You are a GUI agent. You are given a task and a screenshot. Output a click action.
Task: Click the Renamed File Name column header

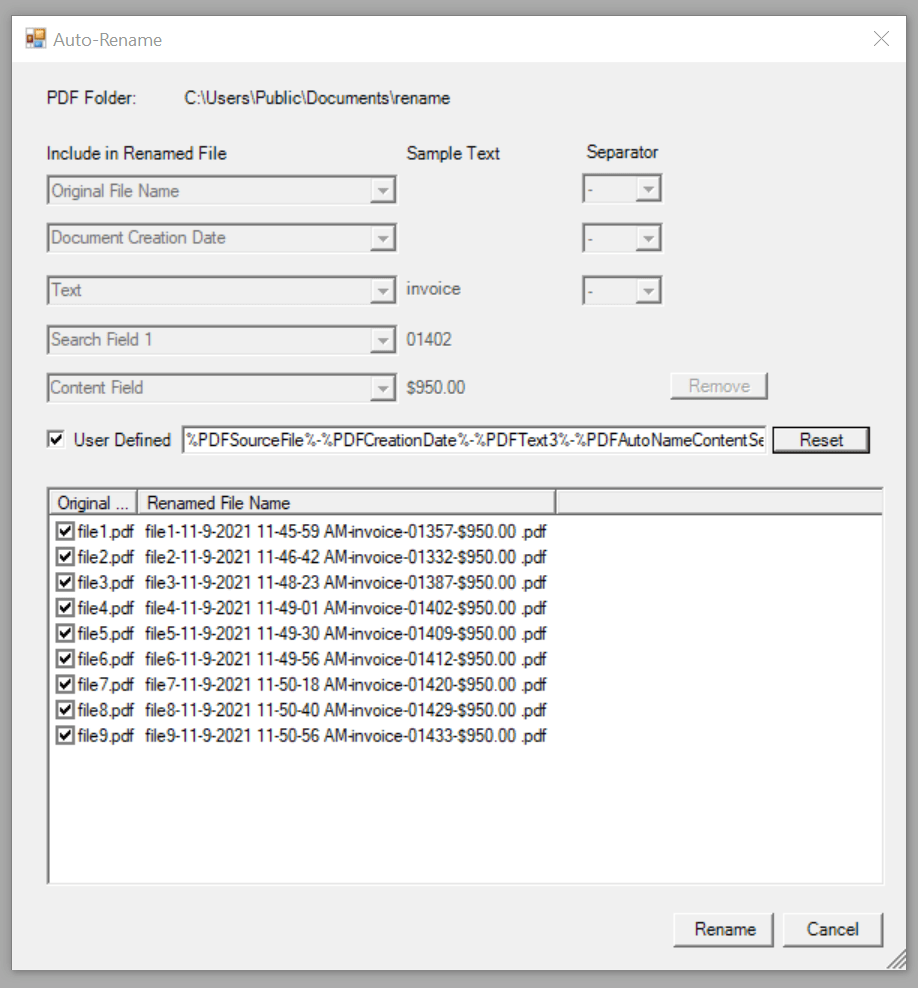click(346, 503)
